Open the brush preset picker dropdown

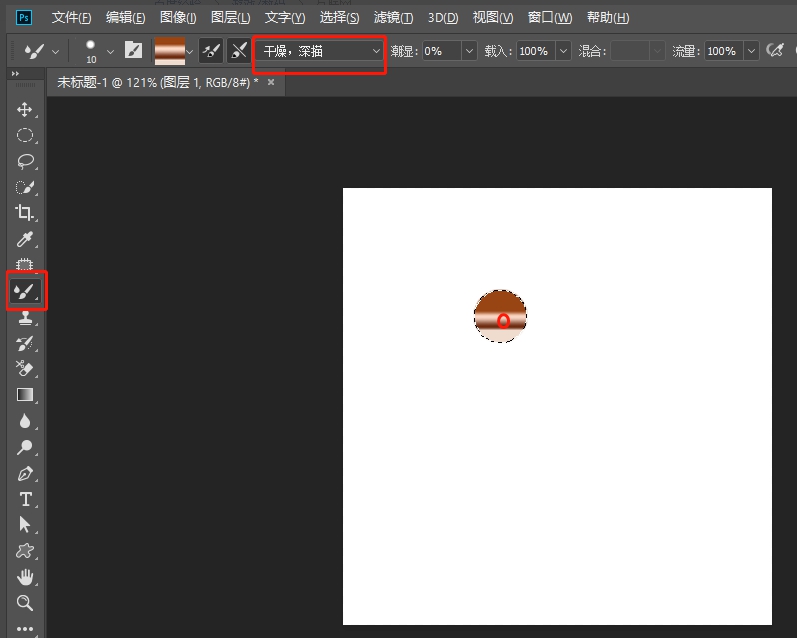(110, 50)
